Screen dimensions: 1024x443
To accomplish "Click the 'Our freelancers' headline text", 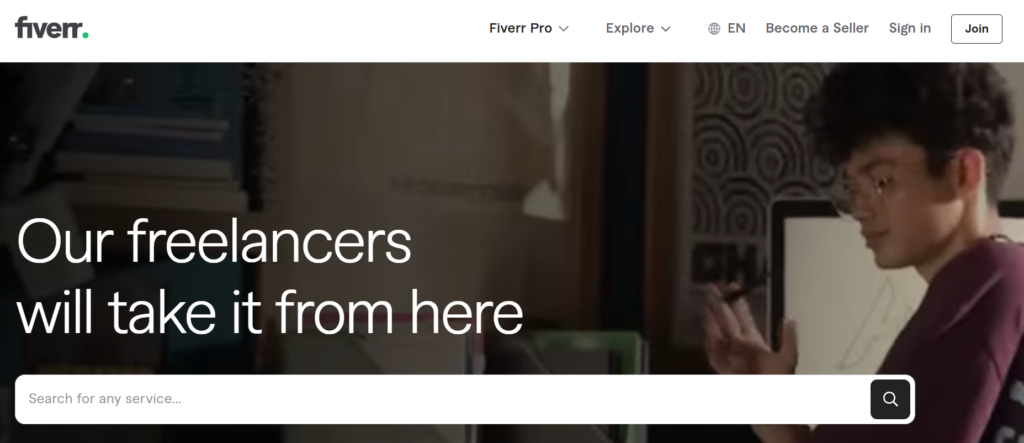I will (214, 241).
